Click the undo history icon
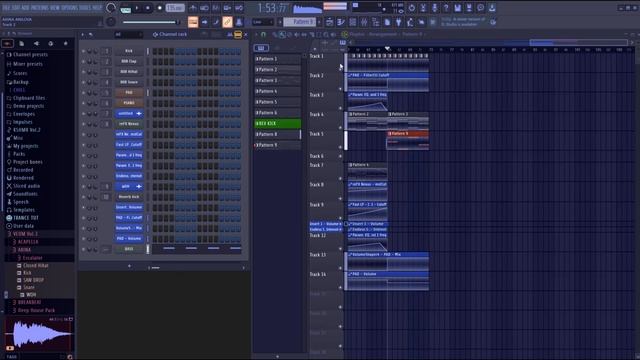The image size is (640, 360). coord(411,8)
